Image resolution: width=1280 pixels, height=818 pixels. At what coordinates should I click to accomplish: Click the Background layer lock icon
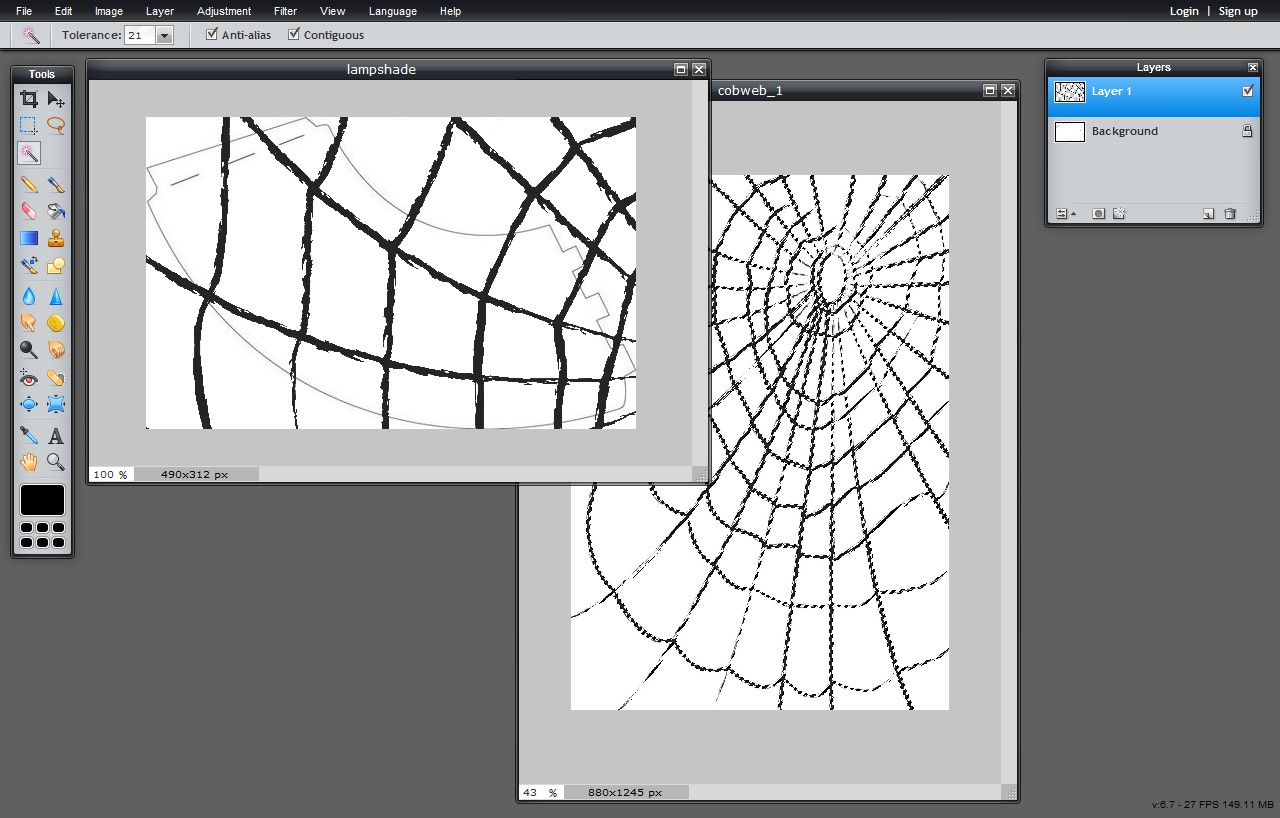[1247, 131]
